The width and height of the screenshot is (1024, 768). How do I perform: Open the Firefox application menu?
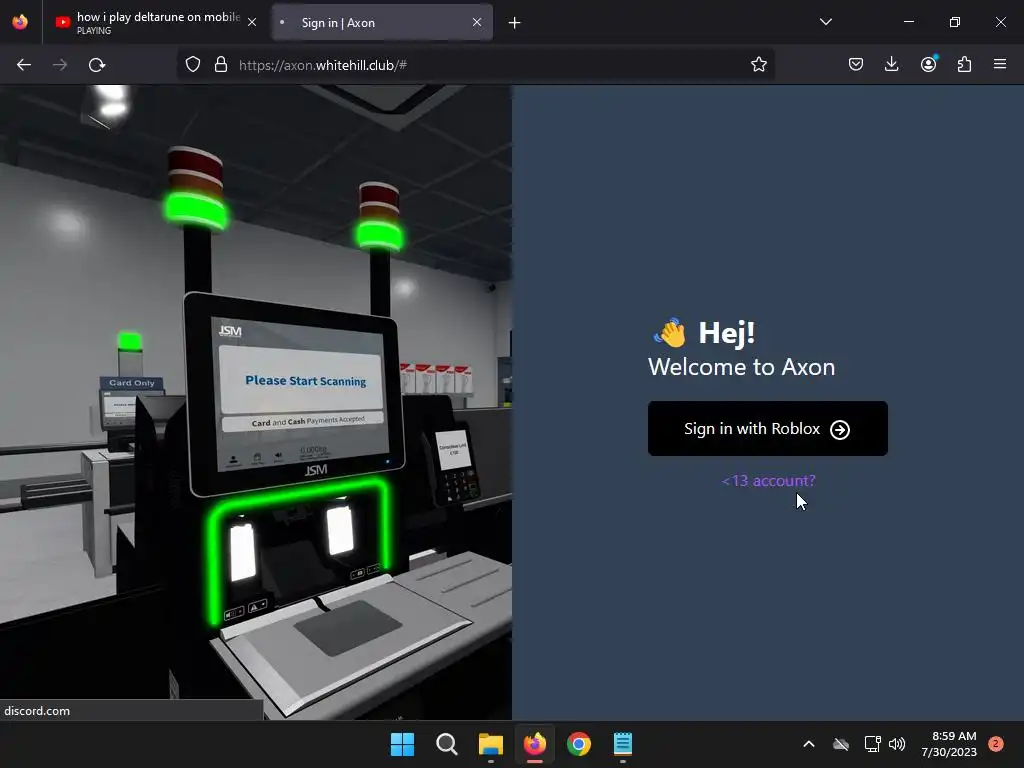[1000, 64]
